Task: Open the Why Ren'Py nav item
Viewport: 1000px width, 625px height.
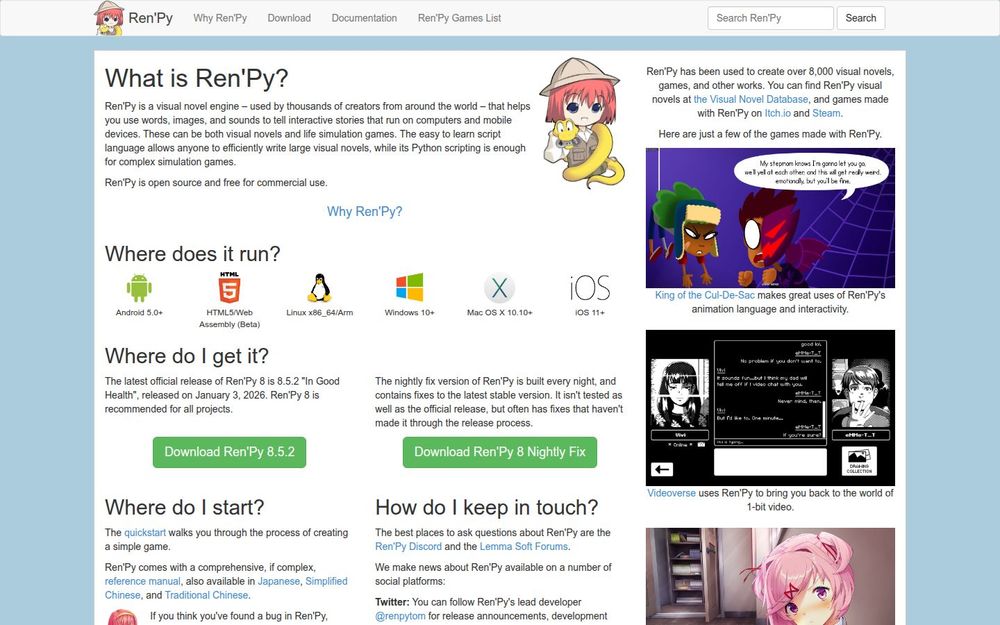Action: pos(220,18)
